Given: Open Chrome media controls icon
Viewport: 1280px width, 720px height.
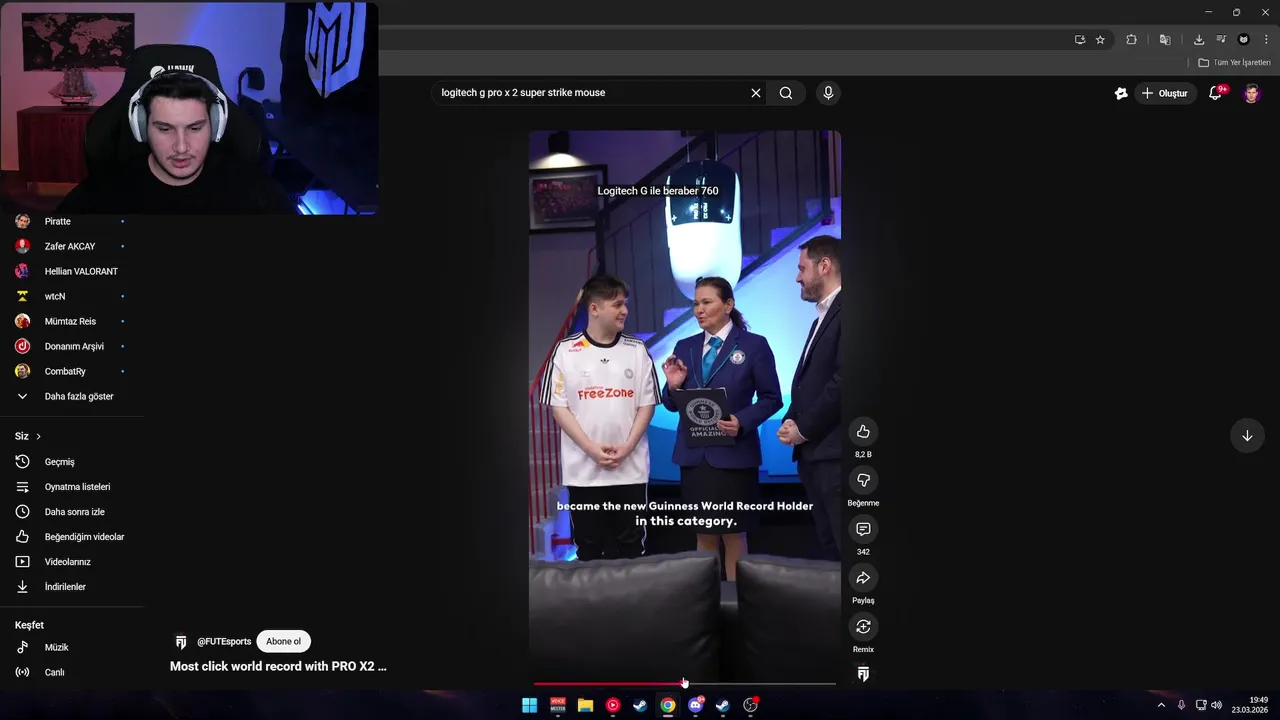Looking at the screenshot, I should coord(1221,40).
